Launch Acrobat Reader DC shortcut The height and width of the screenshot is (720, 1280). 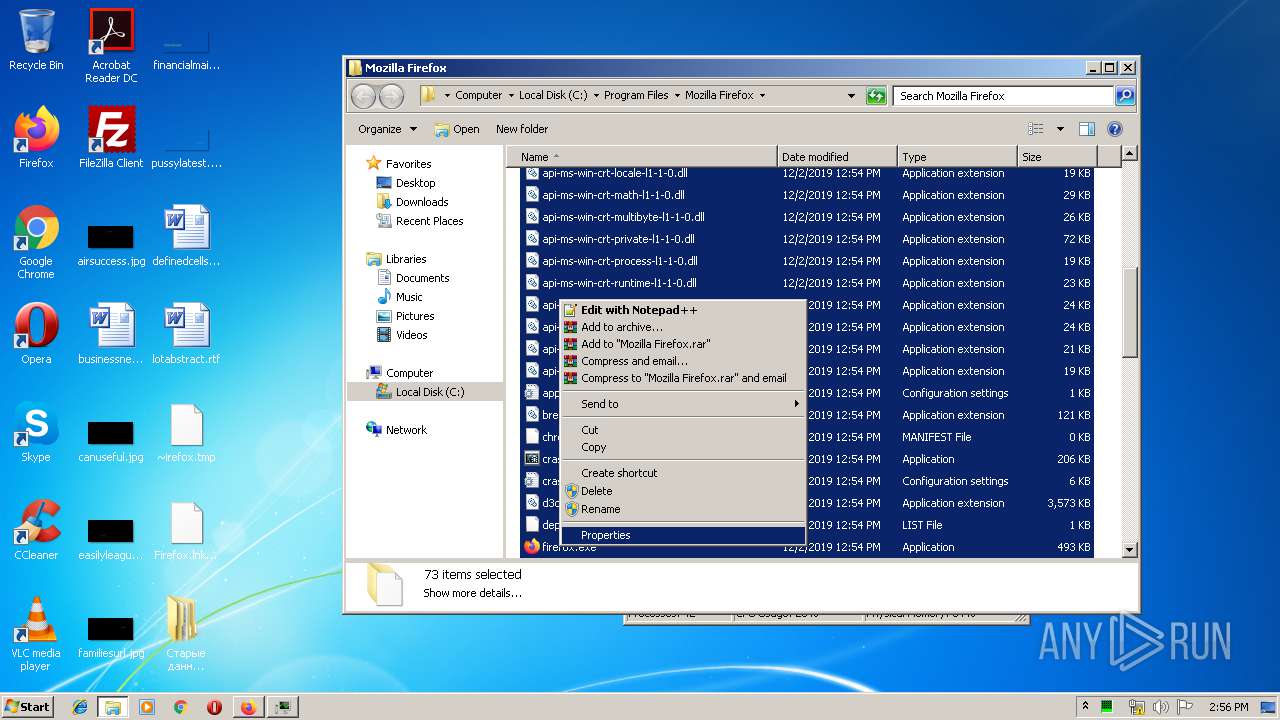(x=111, y=46)
